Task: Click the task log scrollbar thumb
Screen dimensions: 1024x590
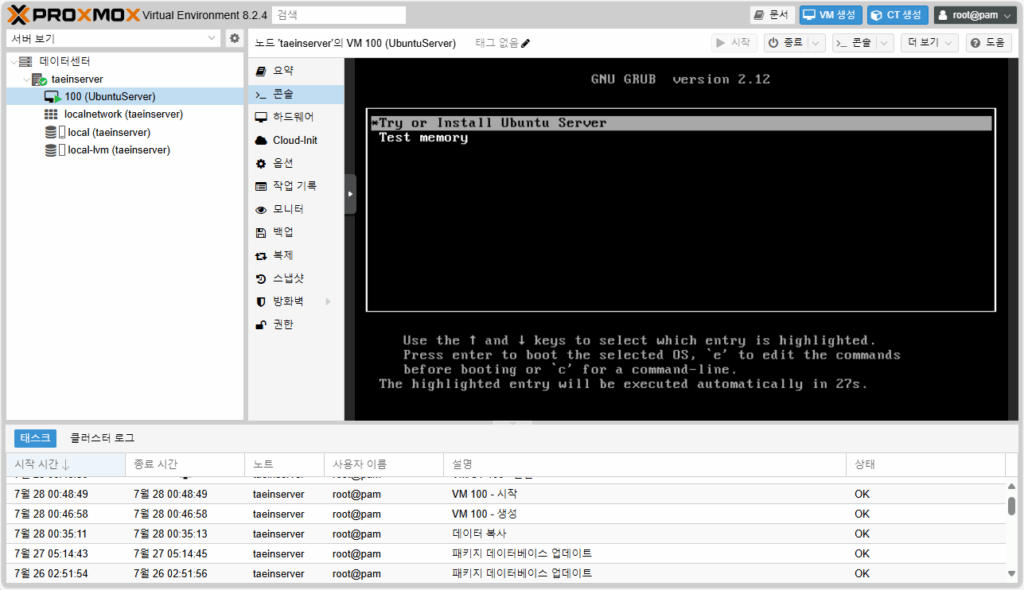Action: click(1012, 506)
